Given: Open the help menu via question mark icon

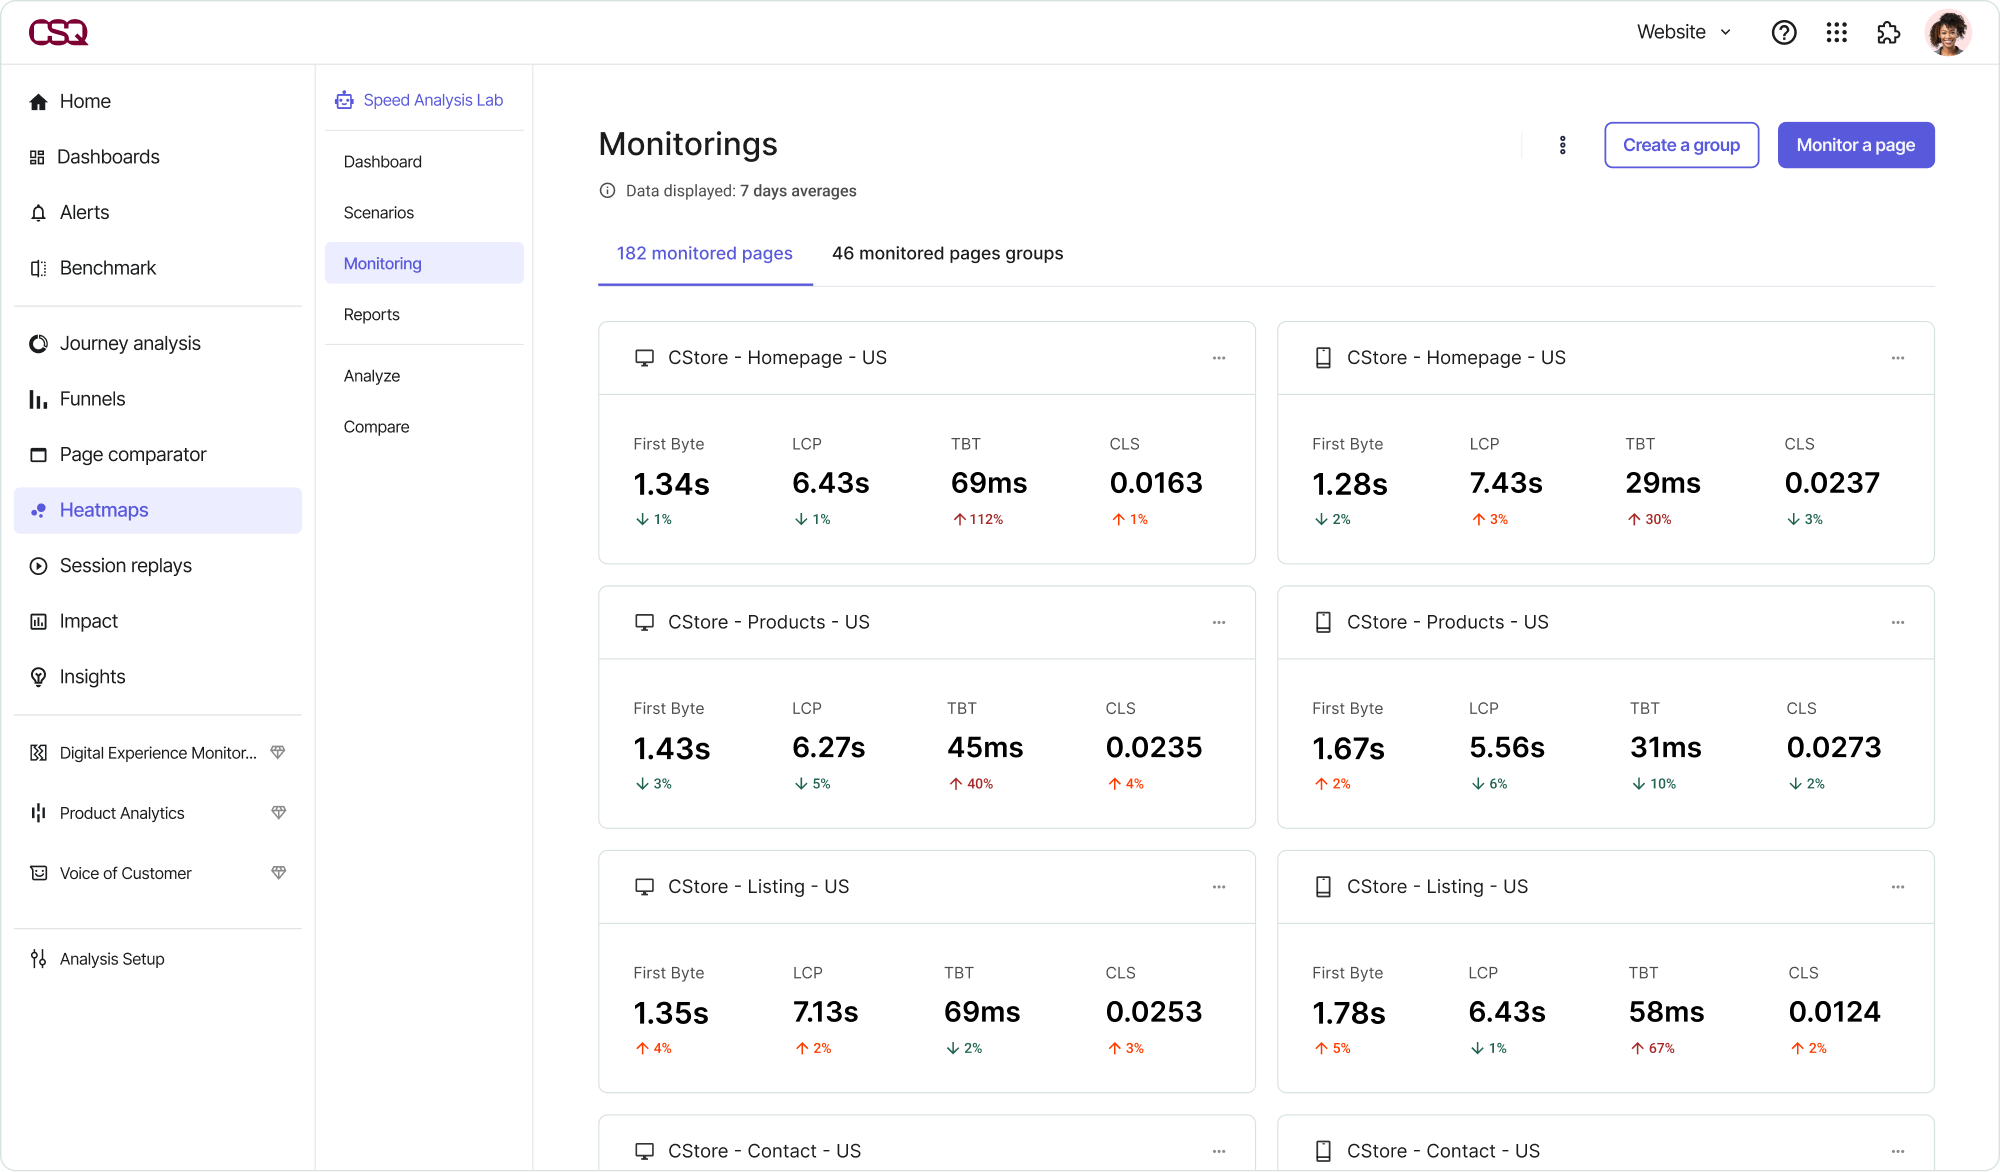Looking at the screenshot, I should pyautogui.click(x=1784, y=32).
